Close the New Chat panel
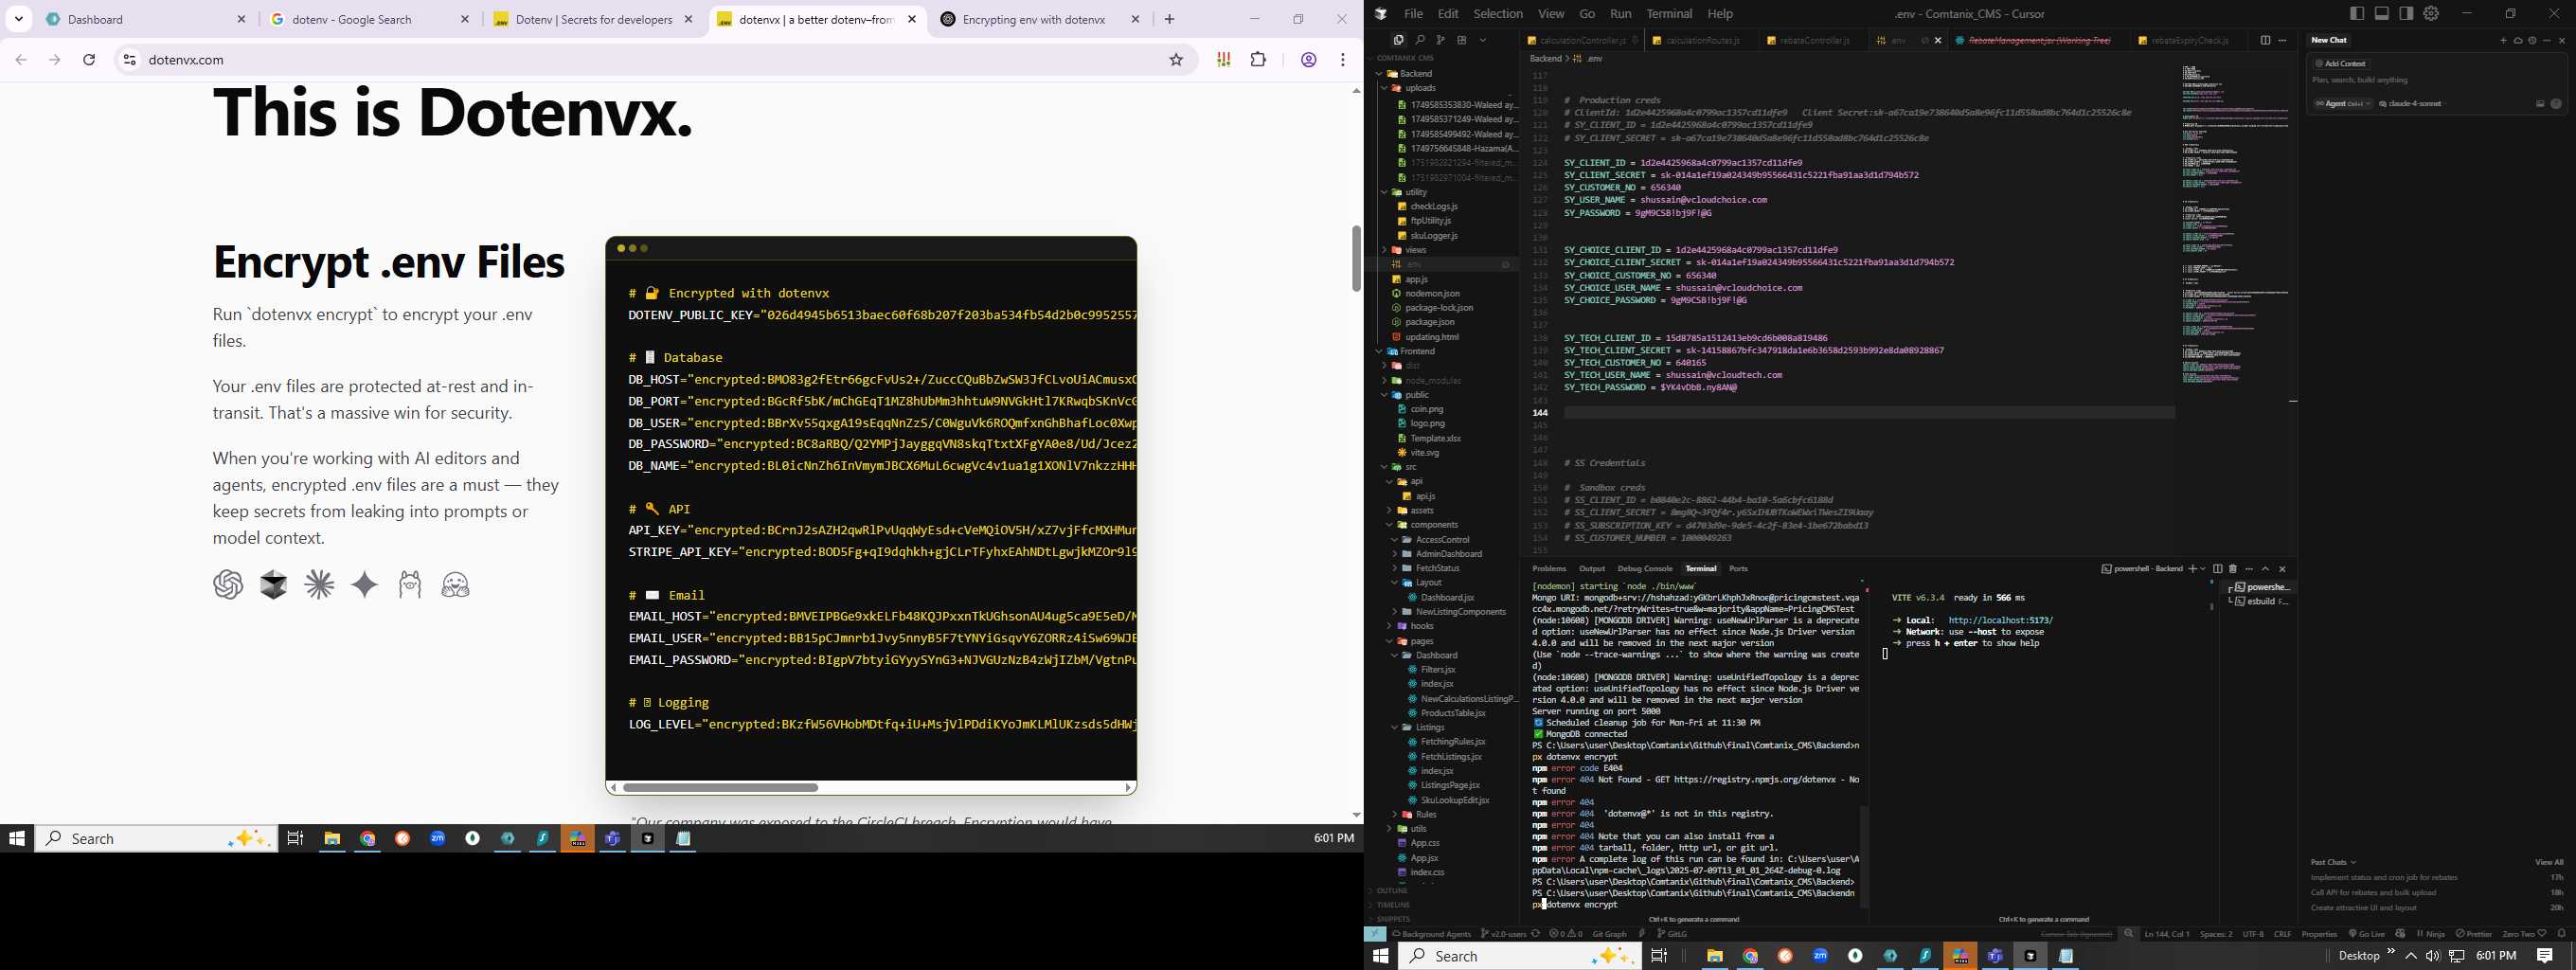2576x970 pixels. [x=2562, y=41]
